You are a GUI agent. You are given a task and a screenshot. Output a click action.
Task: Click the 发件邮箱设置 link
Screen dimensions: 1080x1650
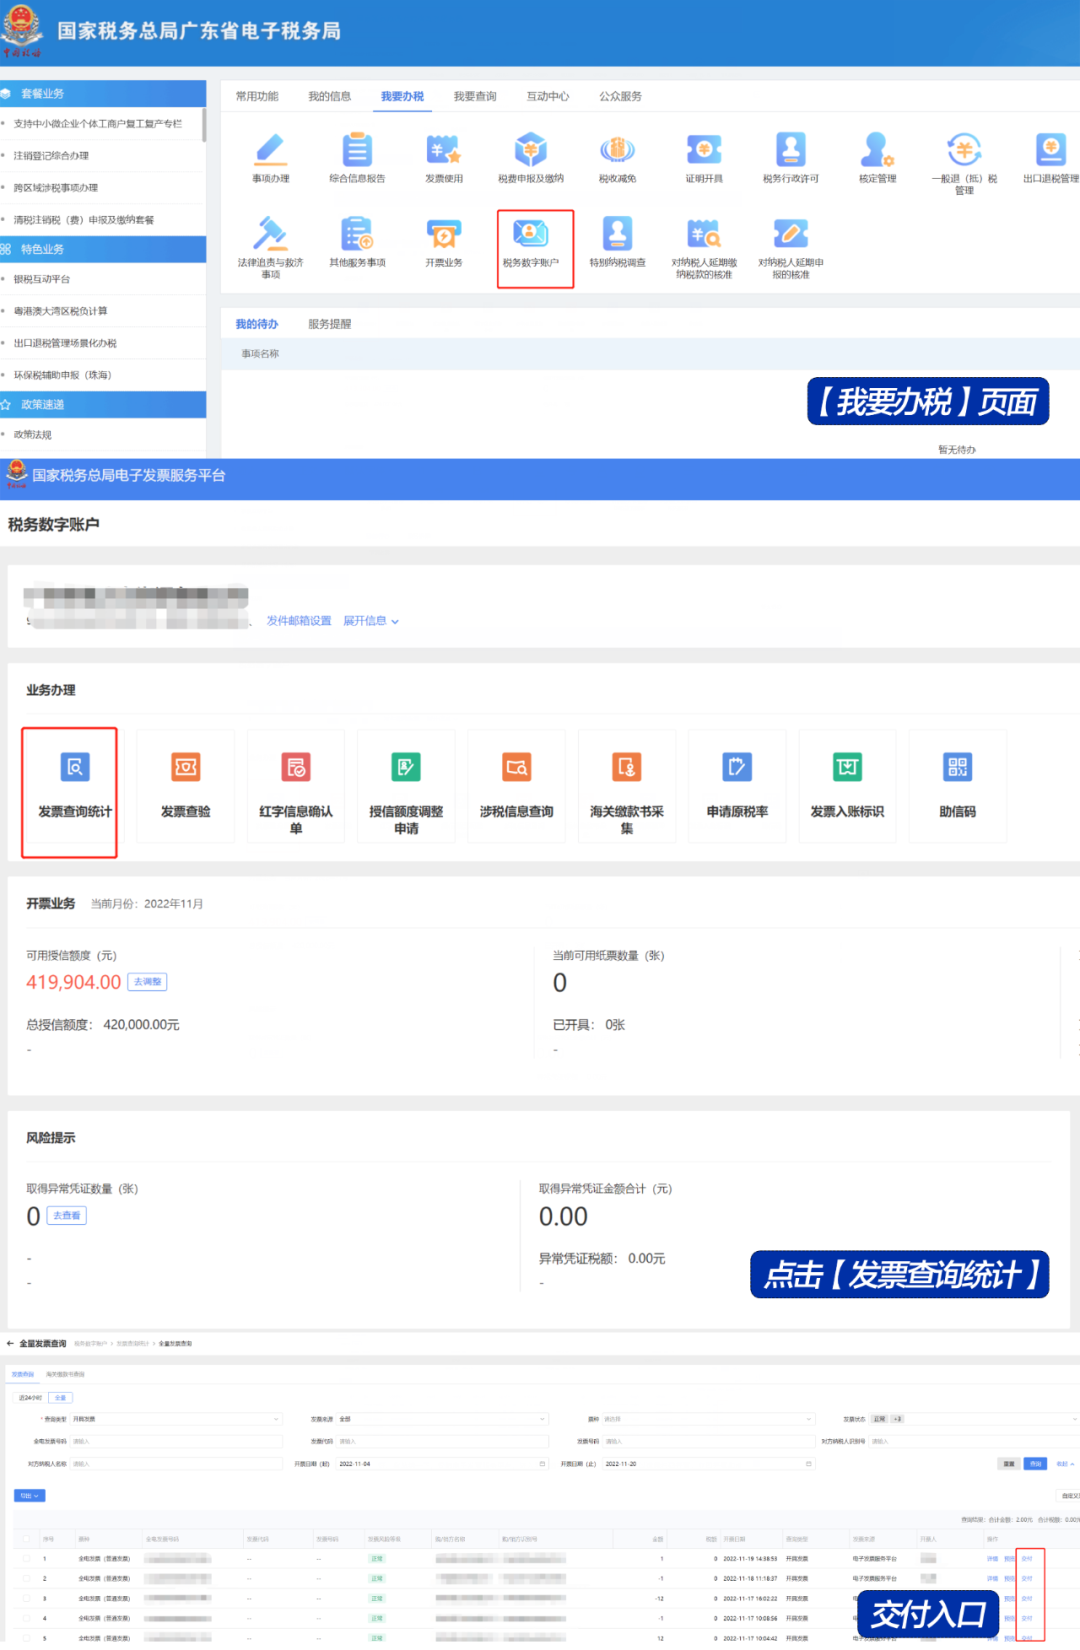(x=299, y=621)
